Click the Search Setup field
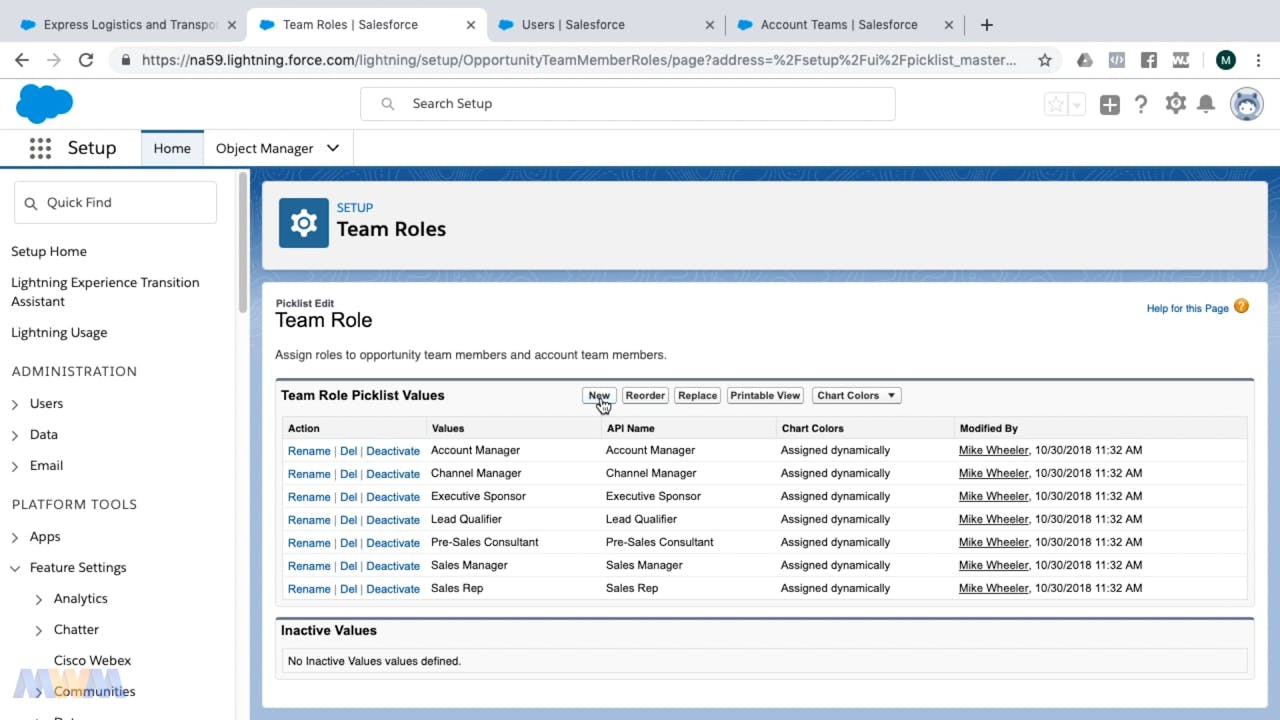1280x720 pixels. click(x=628, y=104)
